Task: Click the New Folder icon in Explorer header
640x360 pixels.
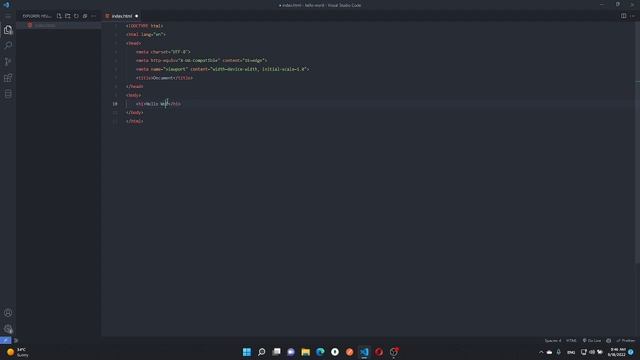Action: (x=68, y=16)
